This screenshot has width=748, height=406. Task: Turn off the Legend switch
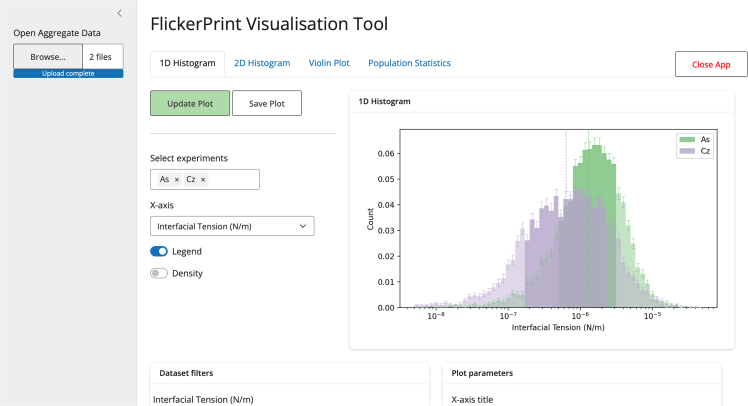(x=159, y=251)
